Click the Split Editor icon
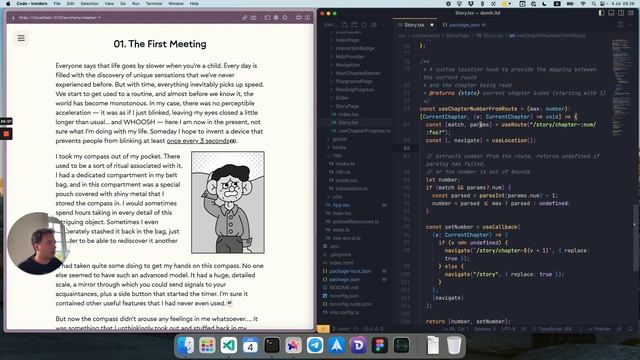This screenshot has width=640, height=360. click(x=620, y=25)
